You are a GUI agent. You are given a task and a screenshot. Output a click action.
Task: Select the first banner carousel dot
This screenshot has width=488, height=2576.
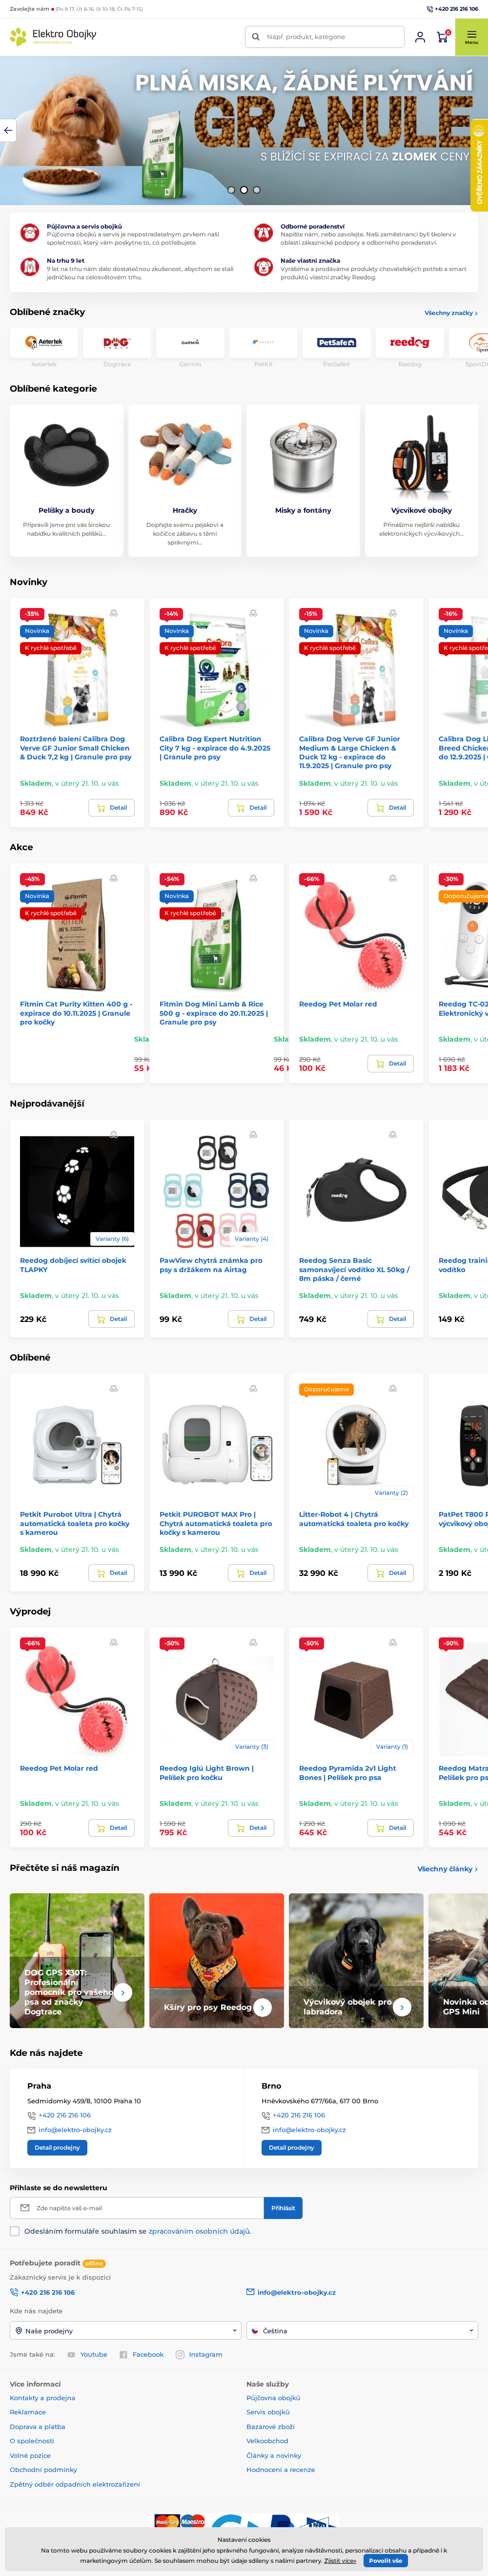point(231,189)
